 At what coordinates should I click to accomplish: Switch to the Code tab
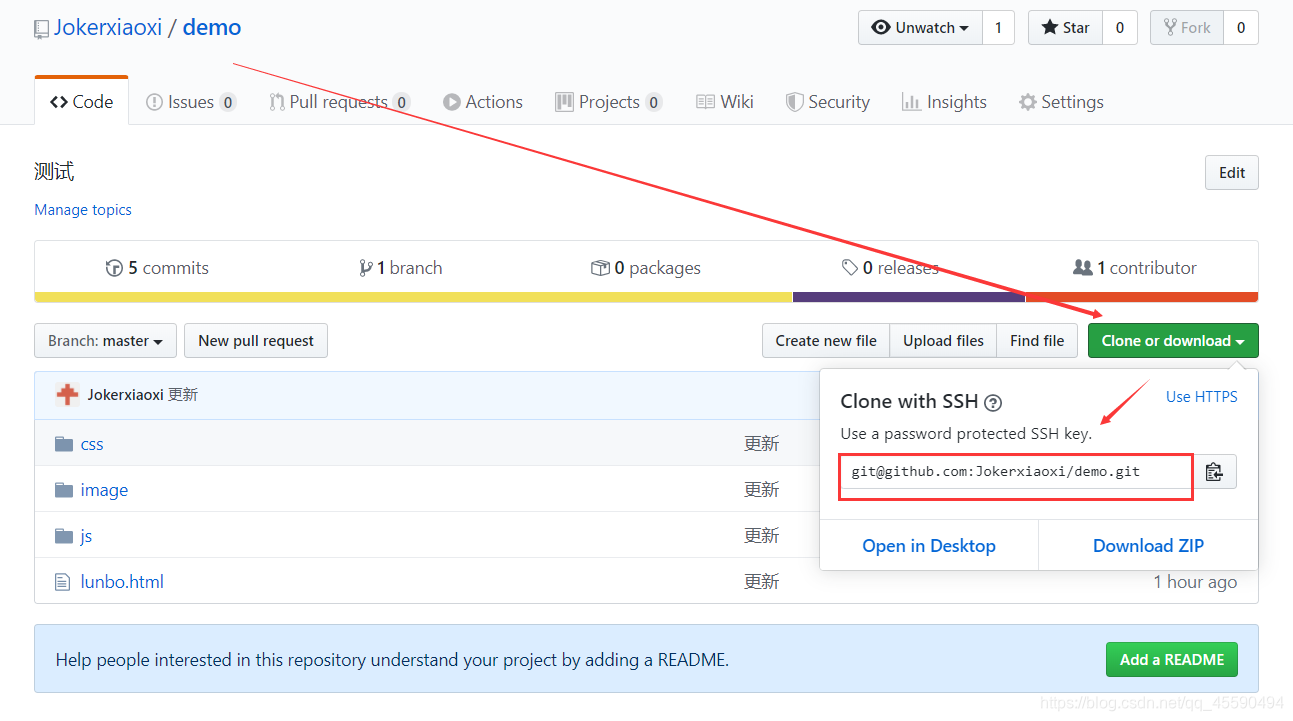coord(82,102)
